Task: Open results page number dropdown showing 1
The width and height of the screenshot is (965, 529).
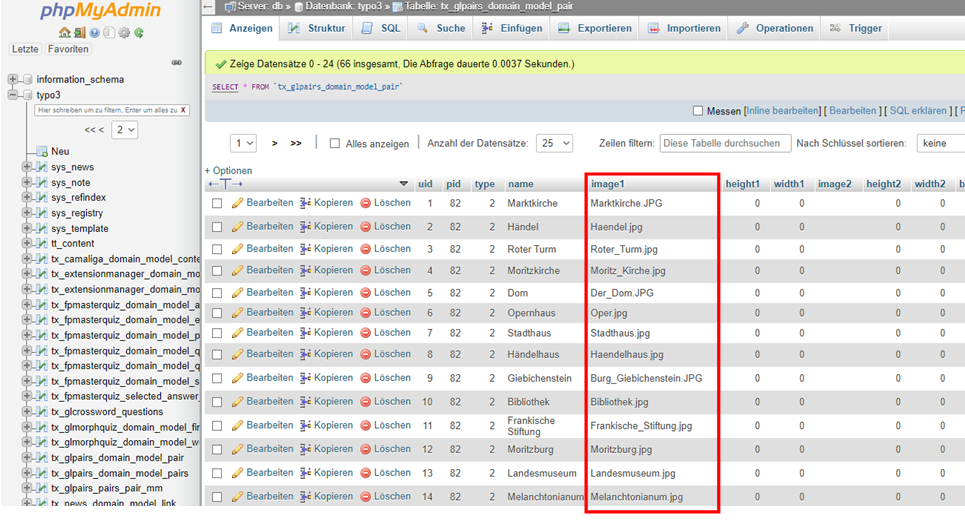Action: 243,143
